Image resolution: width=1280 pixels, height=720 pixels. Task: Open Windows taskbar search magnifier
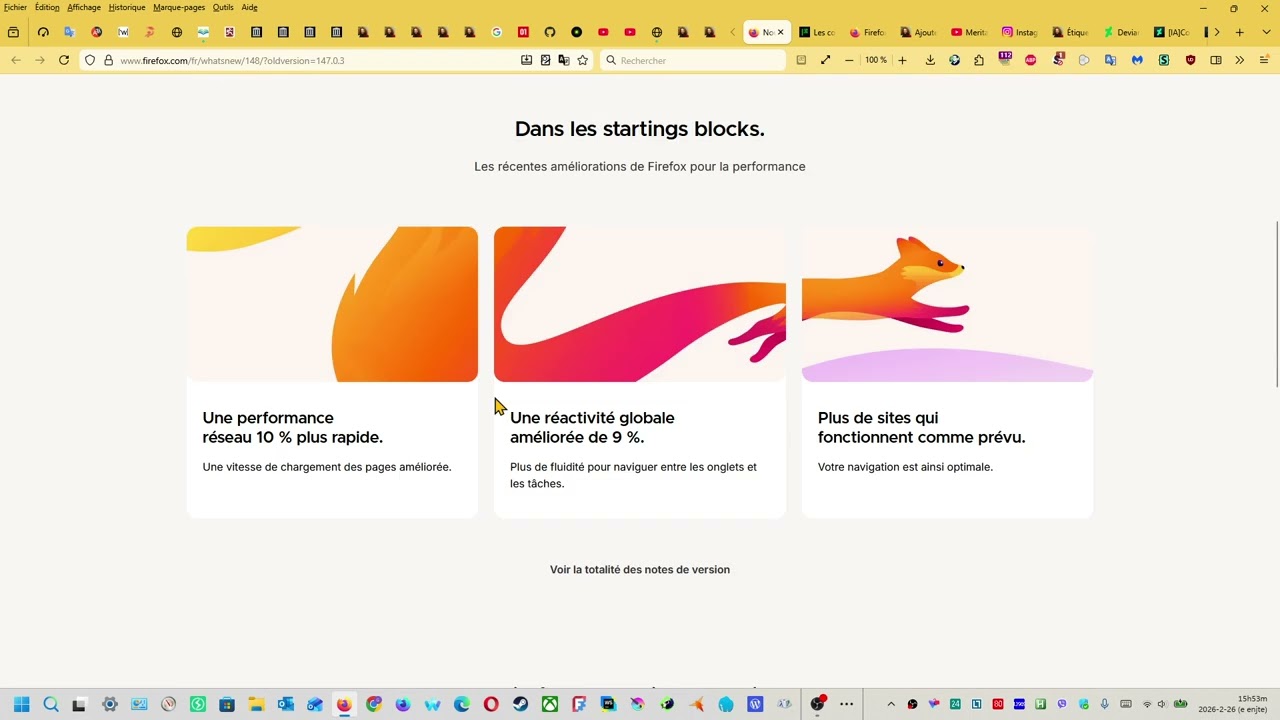(x=50, y=704)
